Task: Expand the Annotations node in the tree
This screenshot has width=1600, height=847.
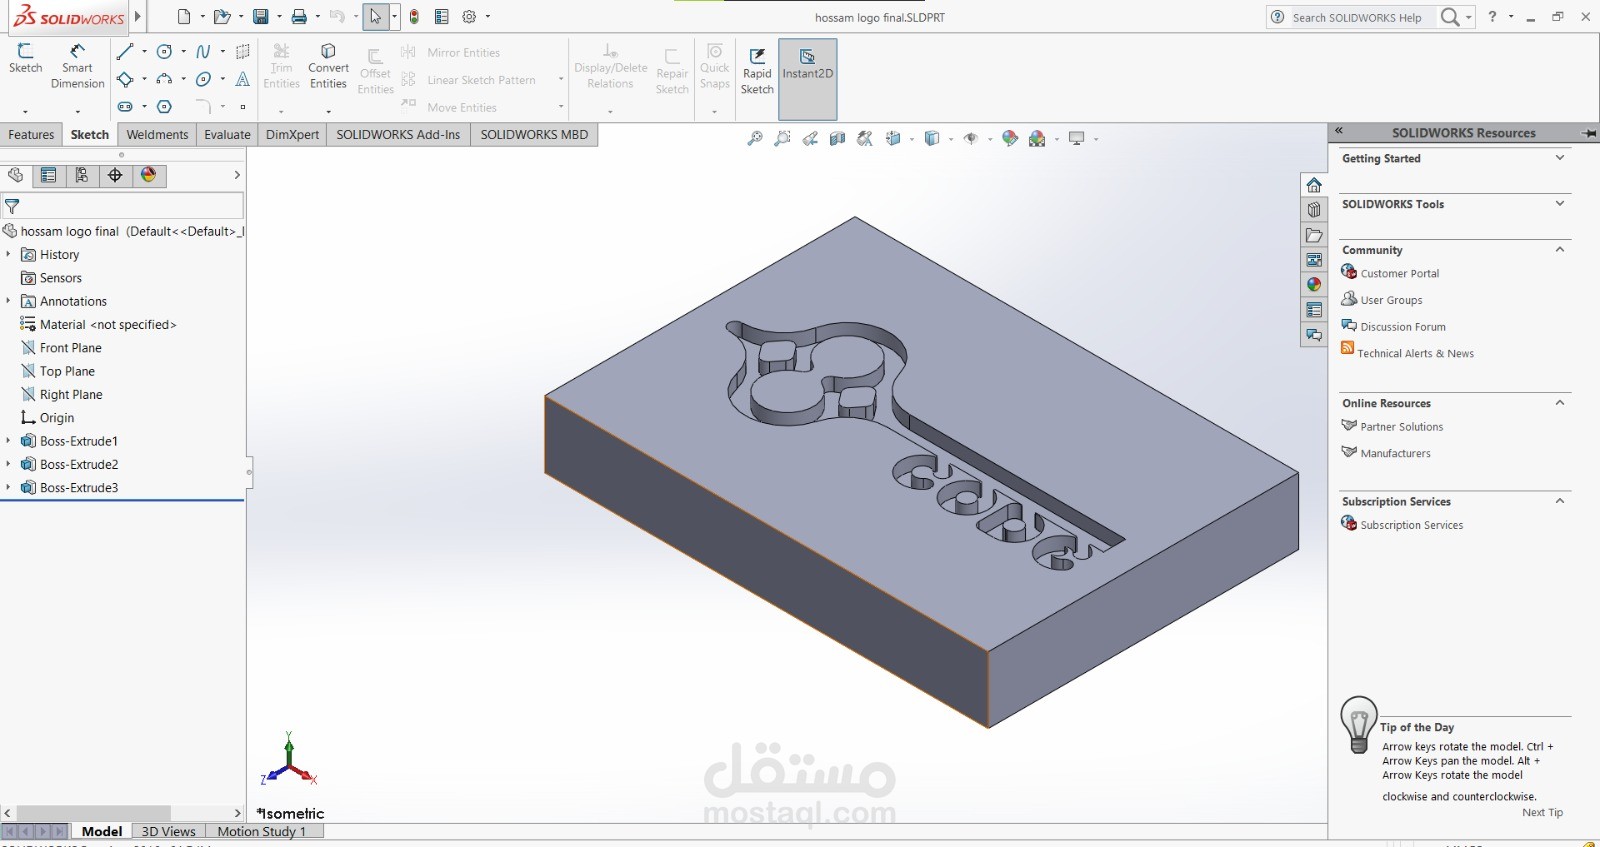Action: click(8, 301)
